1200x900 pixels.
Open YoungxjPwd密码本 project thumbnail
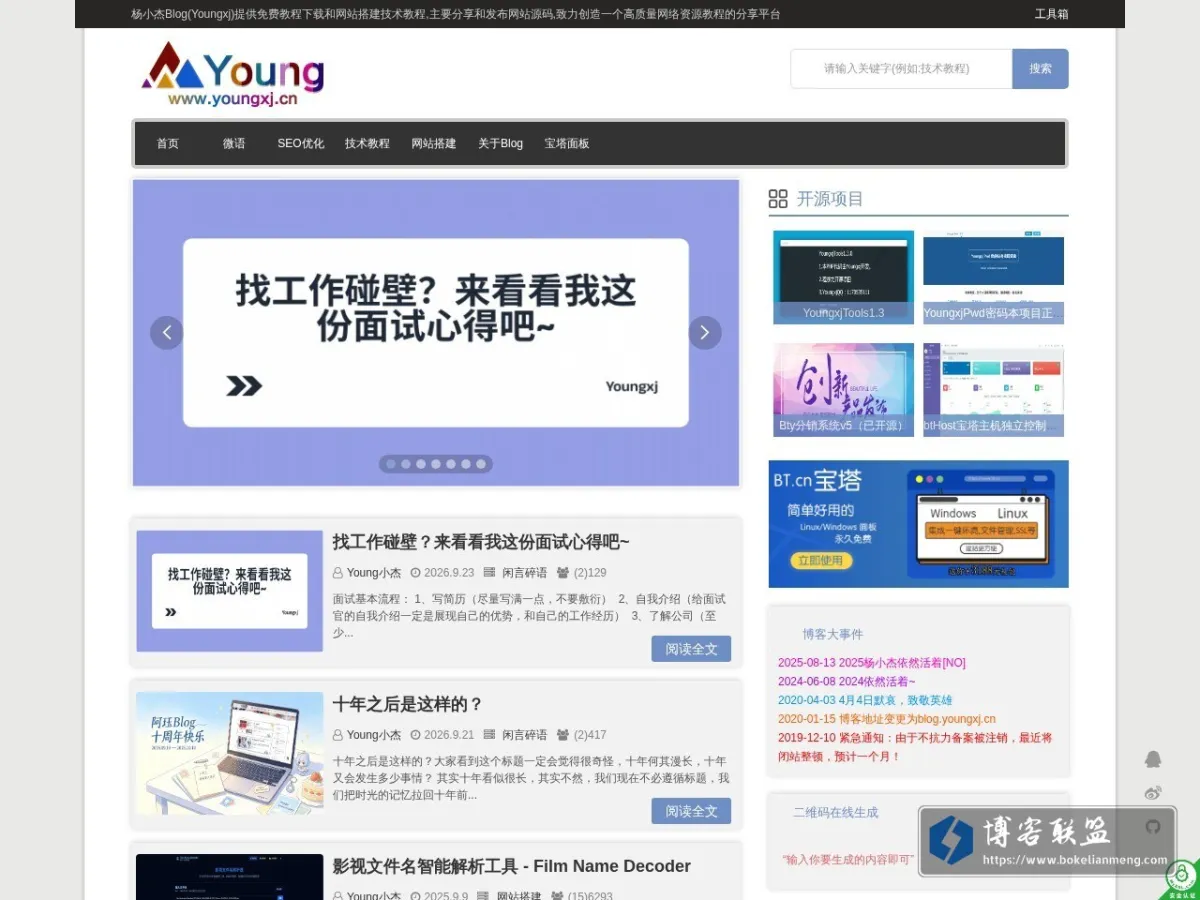tap(993, 277)
